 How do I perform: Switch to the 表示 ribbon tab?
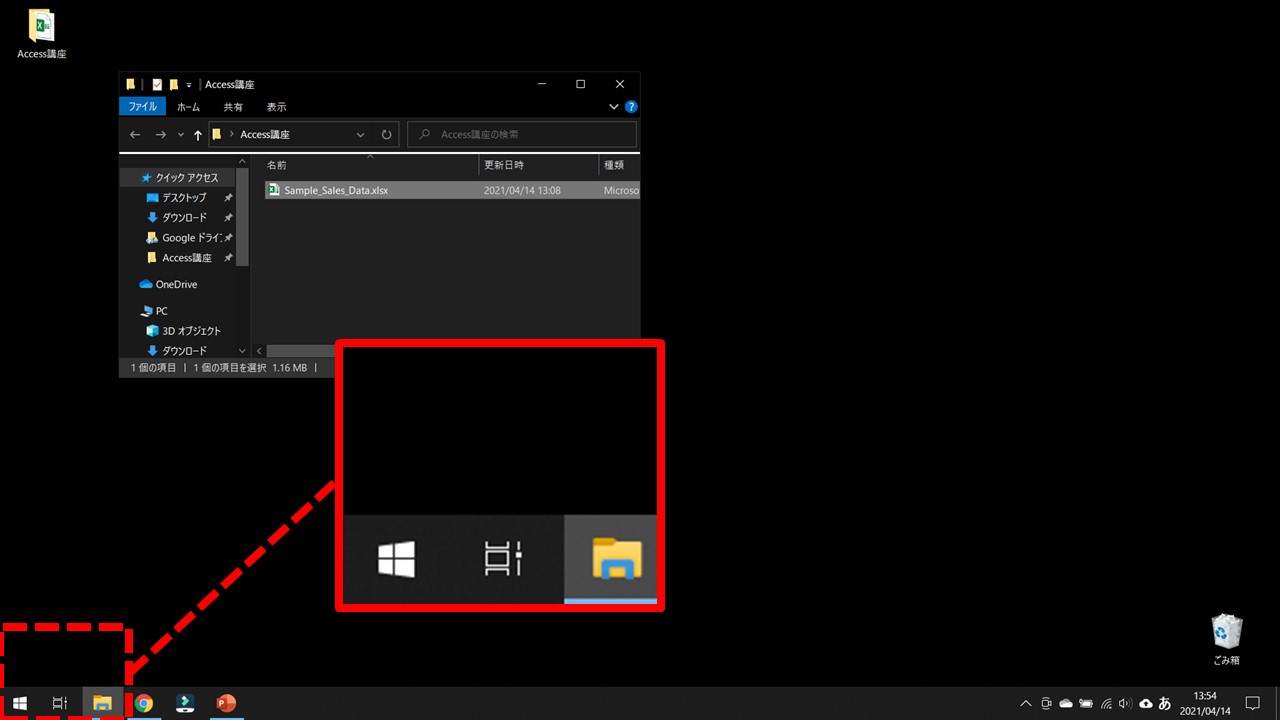pyautogui.click(x=276, y=107)
